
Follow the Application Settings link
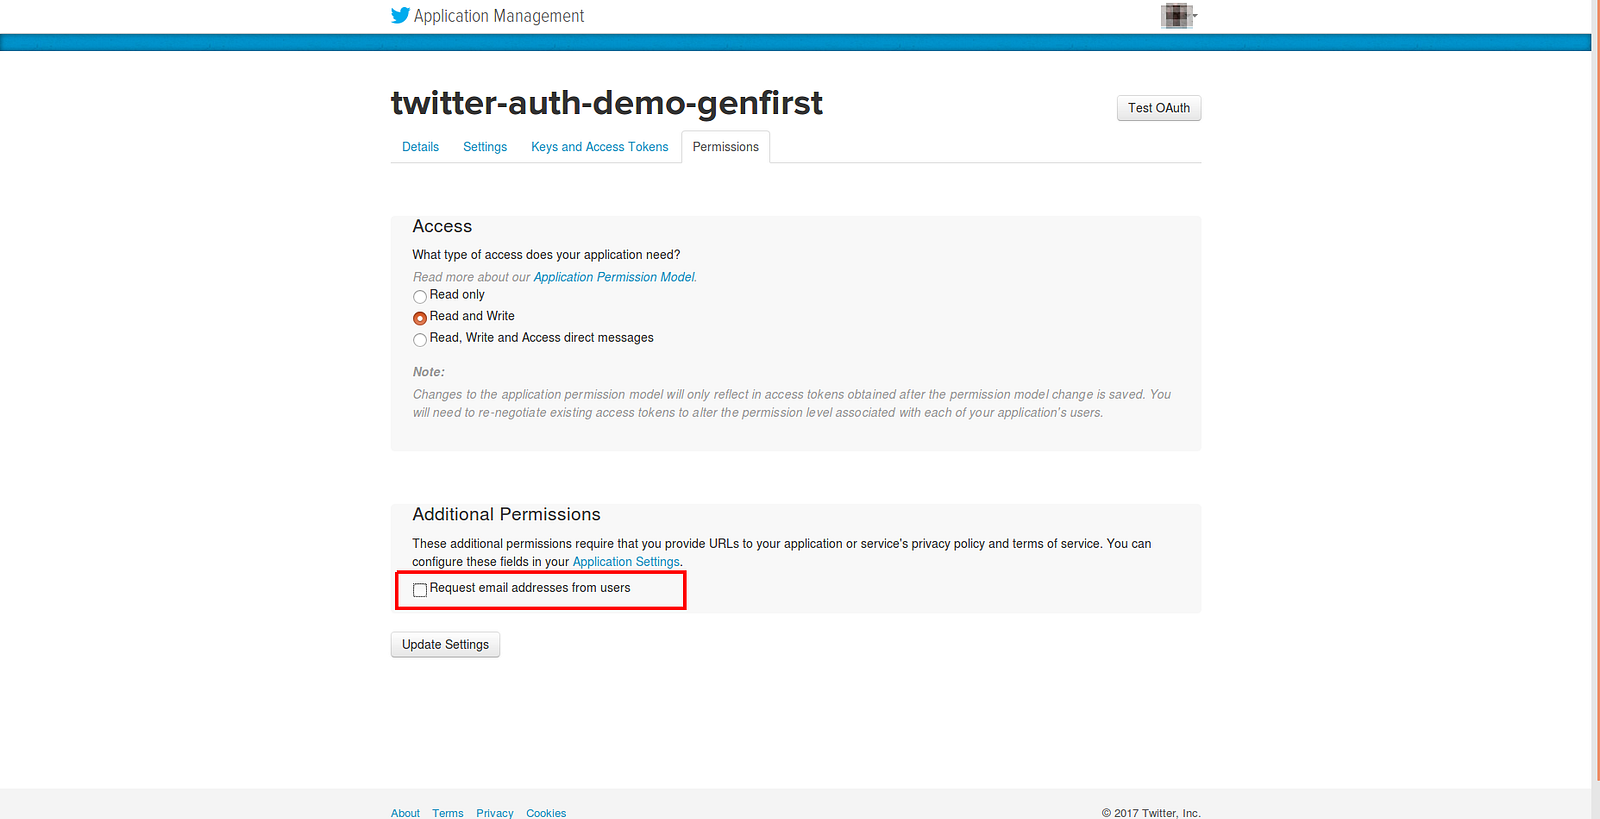[626, 562]
